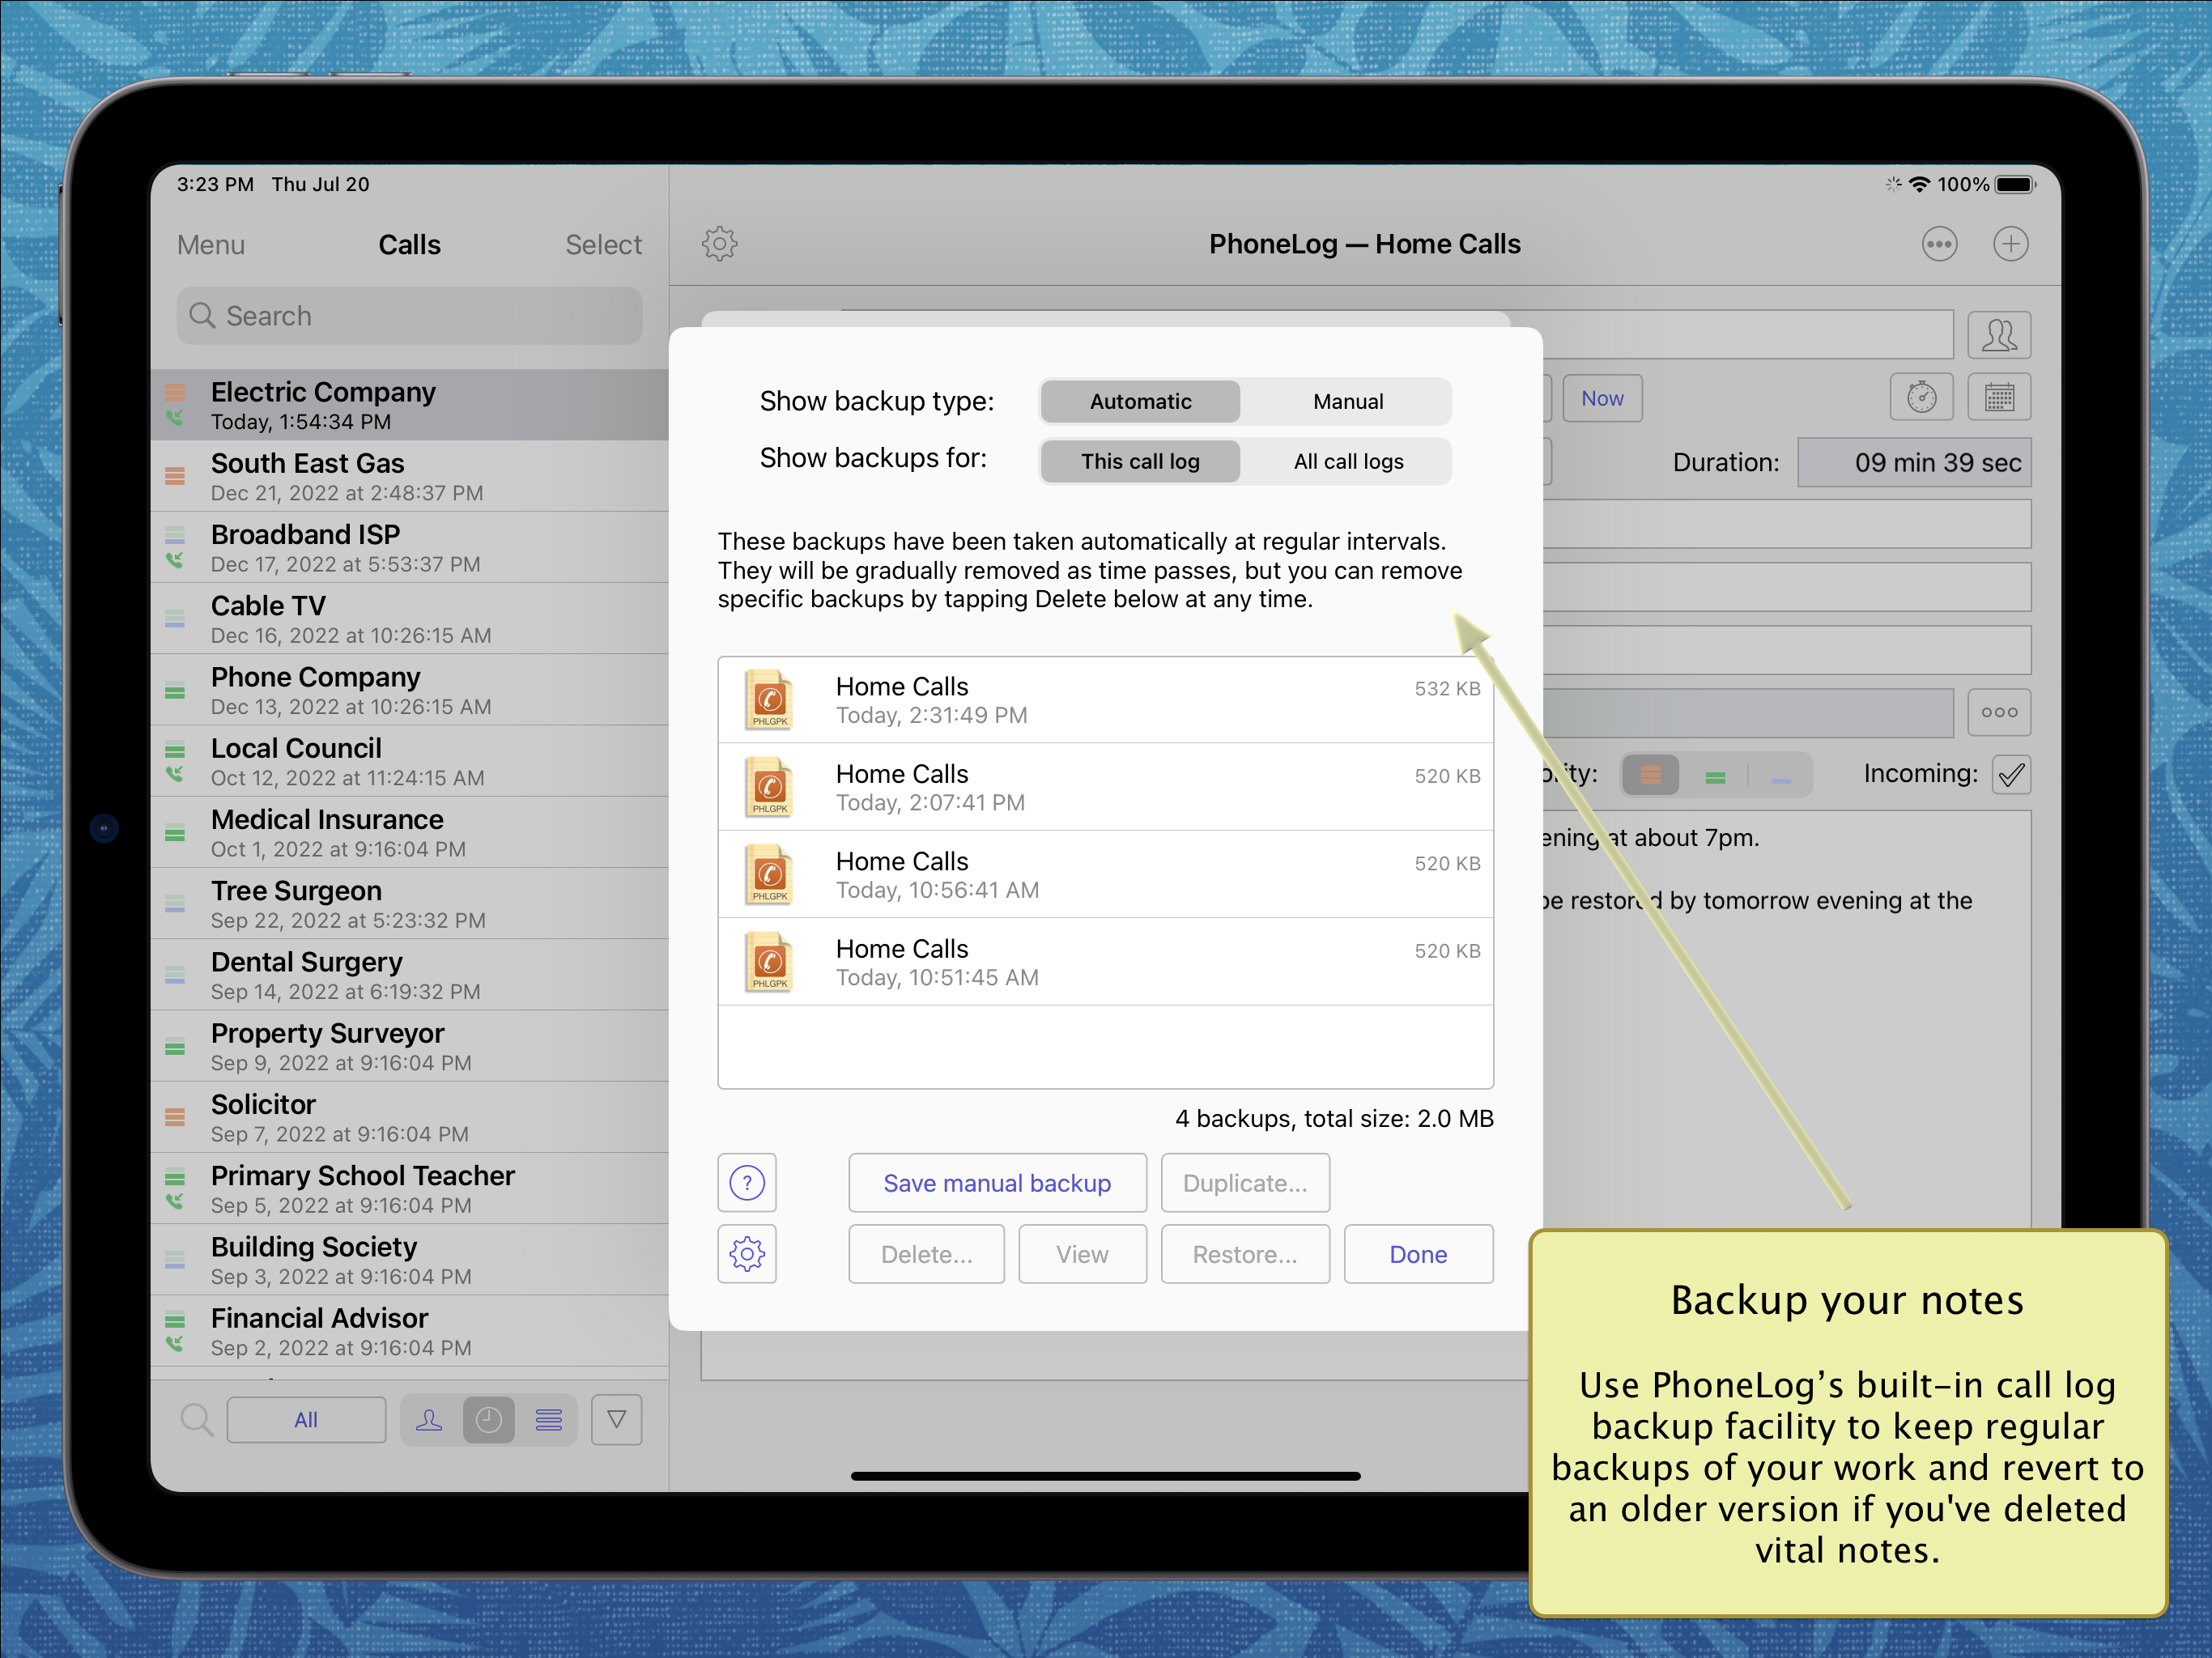The width and height of the screenshot is (2212, 1658).
Task: Open the more options ellipsis circle icon
Action: pyautogui.click(x=1939, y=244)
